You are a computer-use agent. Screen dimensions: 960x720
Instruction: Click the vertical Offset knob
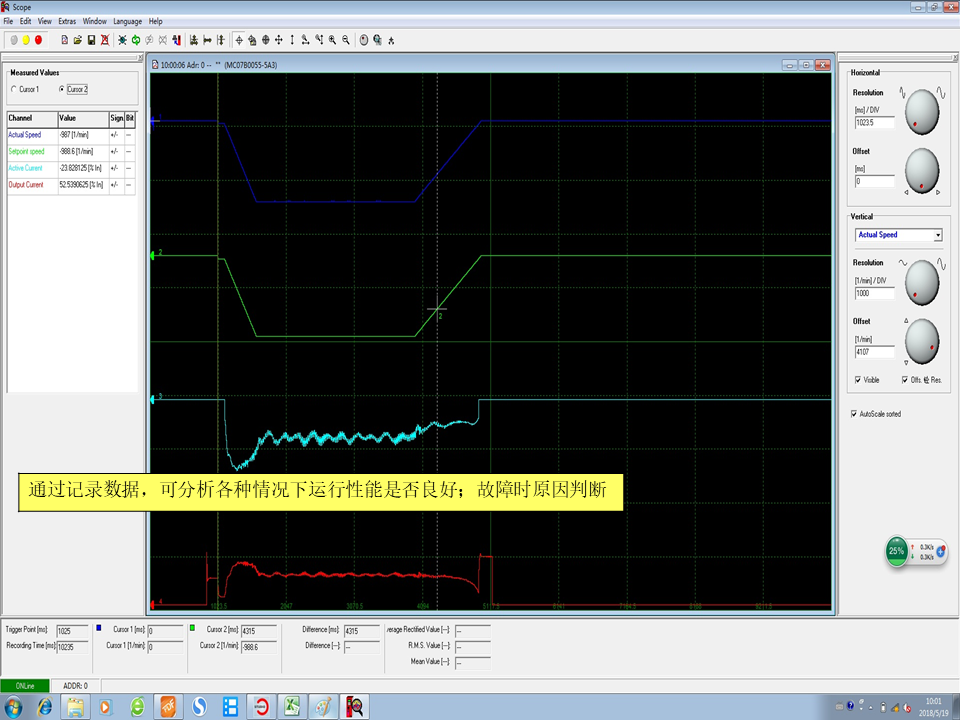click(922, 341)
